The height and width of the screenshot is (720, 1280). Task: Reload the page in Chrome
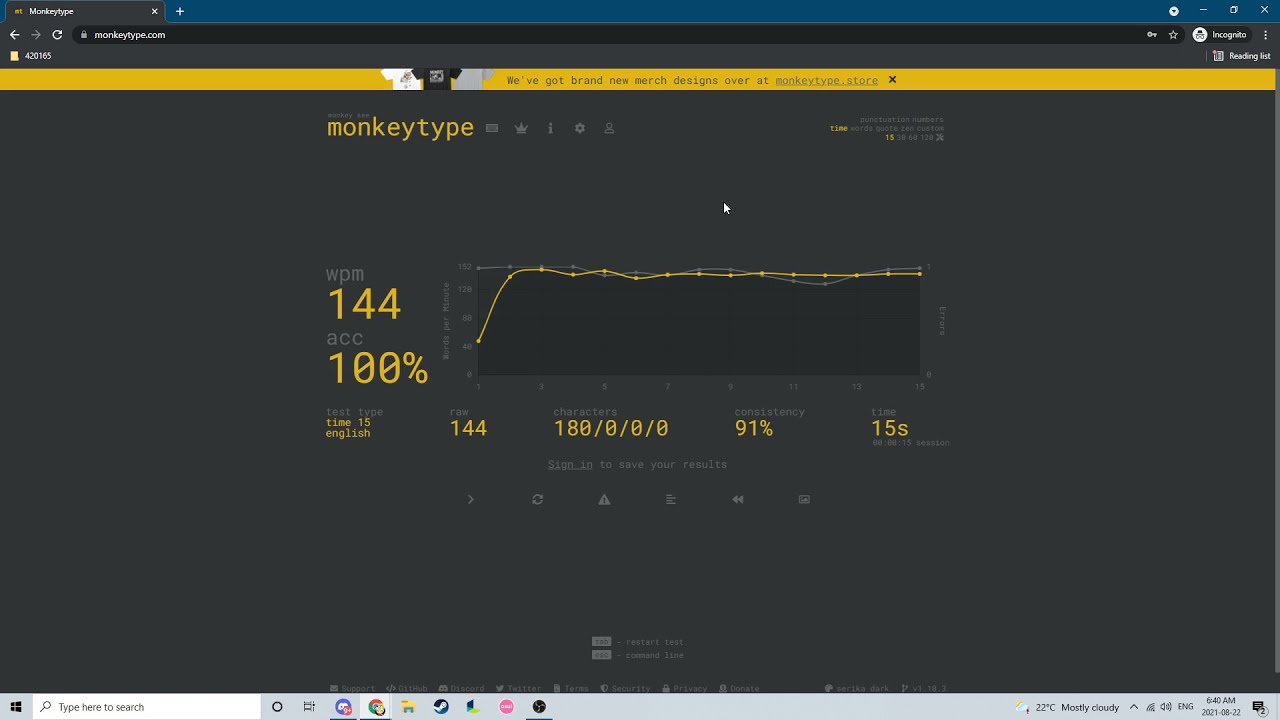click(x=57, y=34)
